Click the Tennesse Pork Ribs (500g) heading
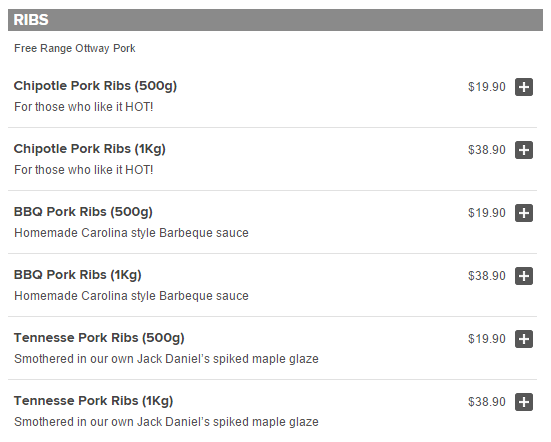 [x=99, y=338]
